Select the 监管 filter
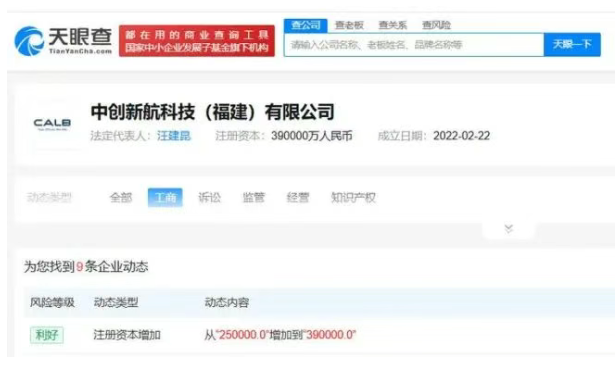 coord(254,197)
